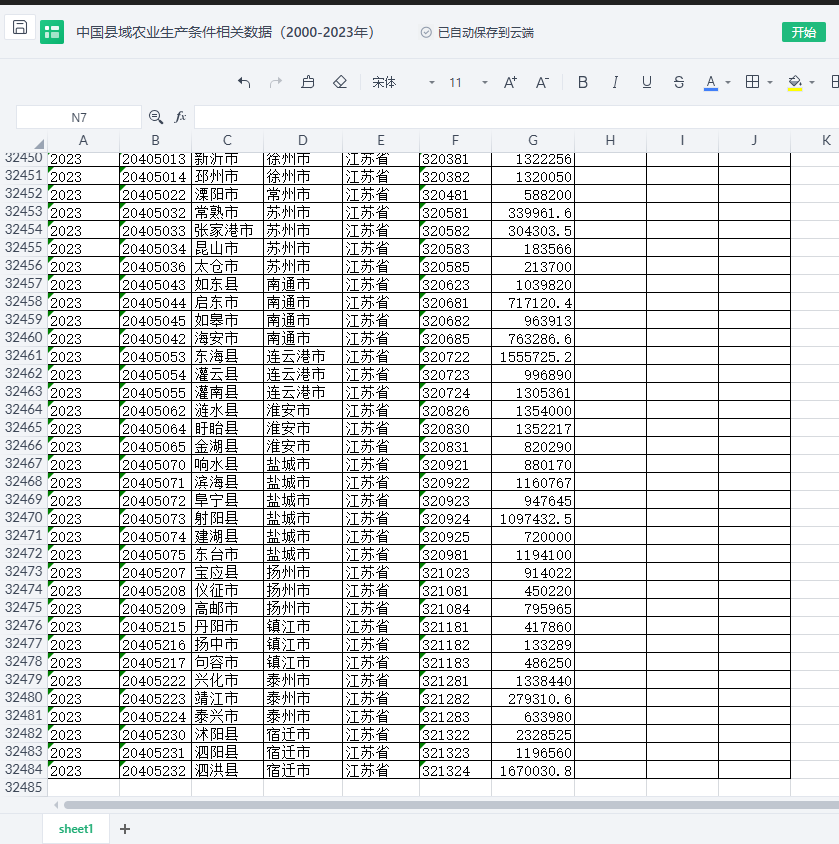Screen dimensions: 839x844
Task: Click cell containing 溧阳市
Action: [227, 194]
